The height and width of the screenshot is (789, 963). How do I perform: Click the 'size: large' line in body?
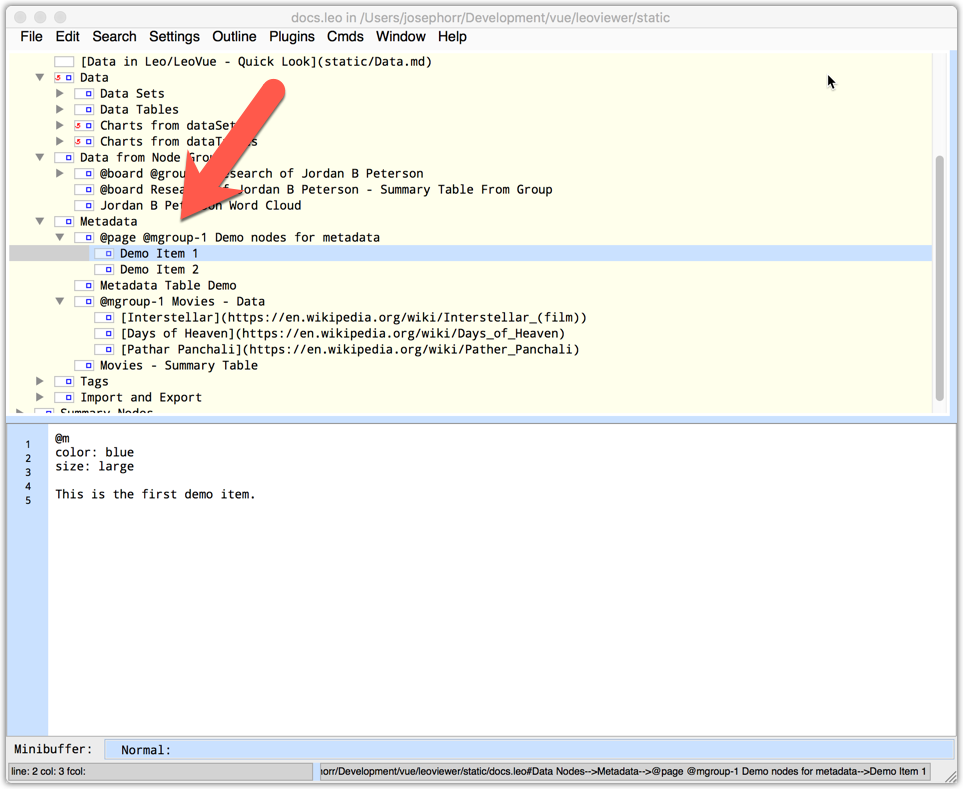point(95,466)
